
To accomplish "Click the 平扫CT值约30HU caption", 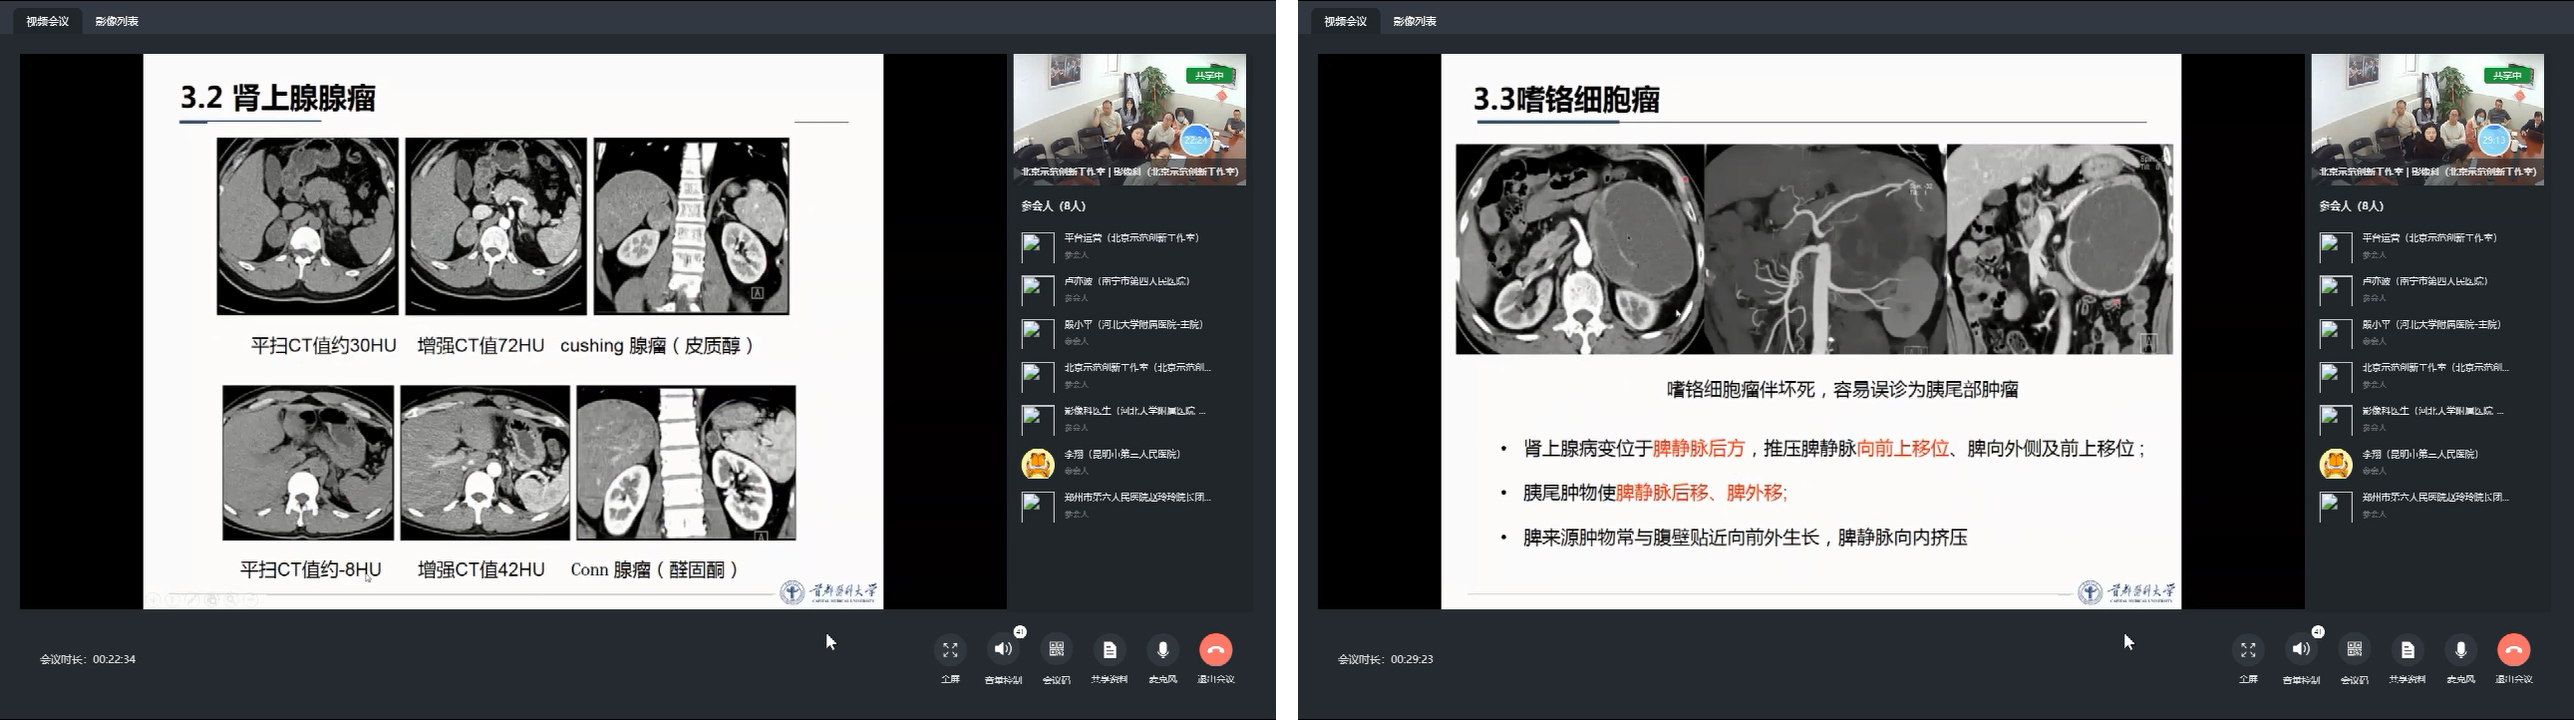I will click(x=323, y=346).
